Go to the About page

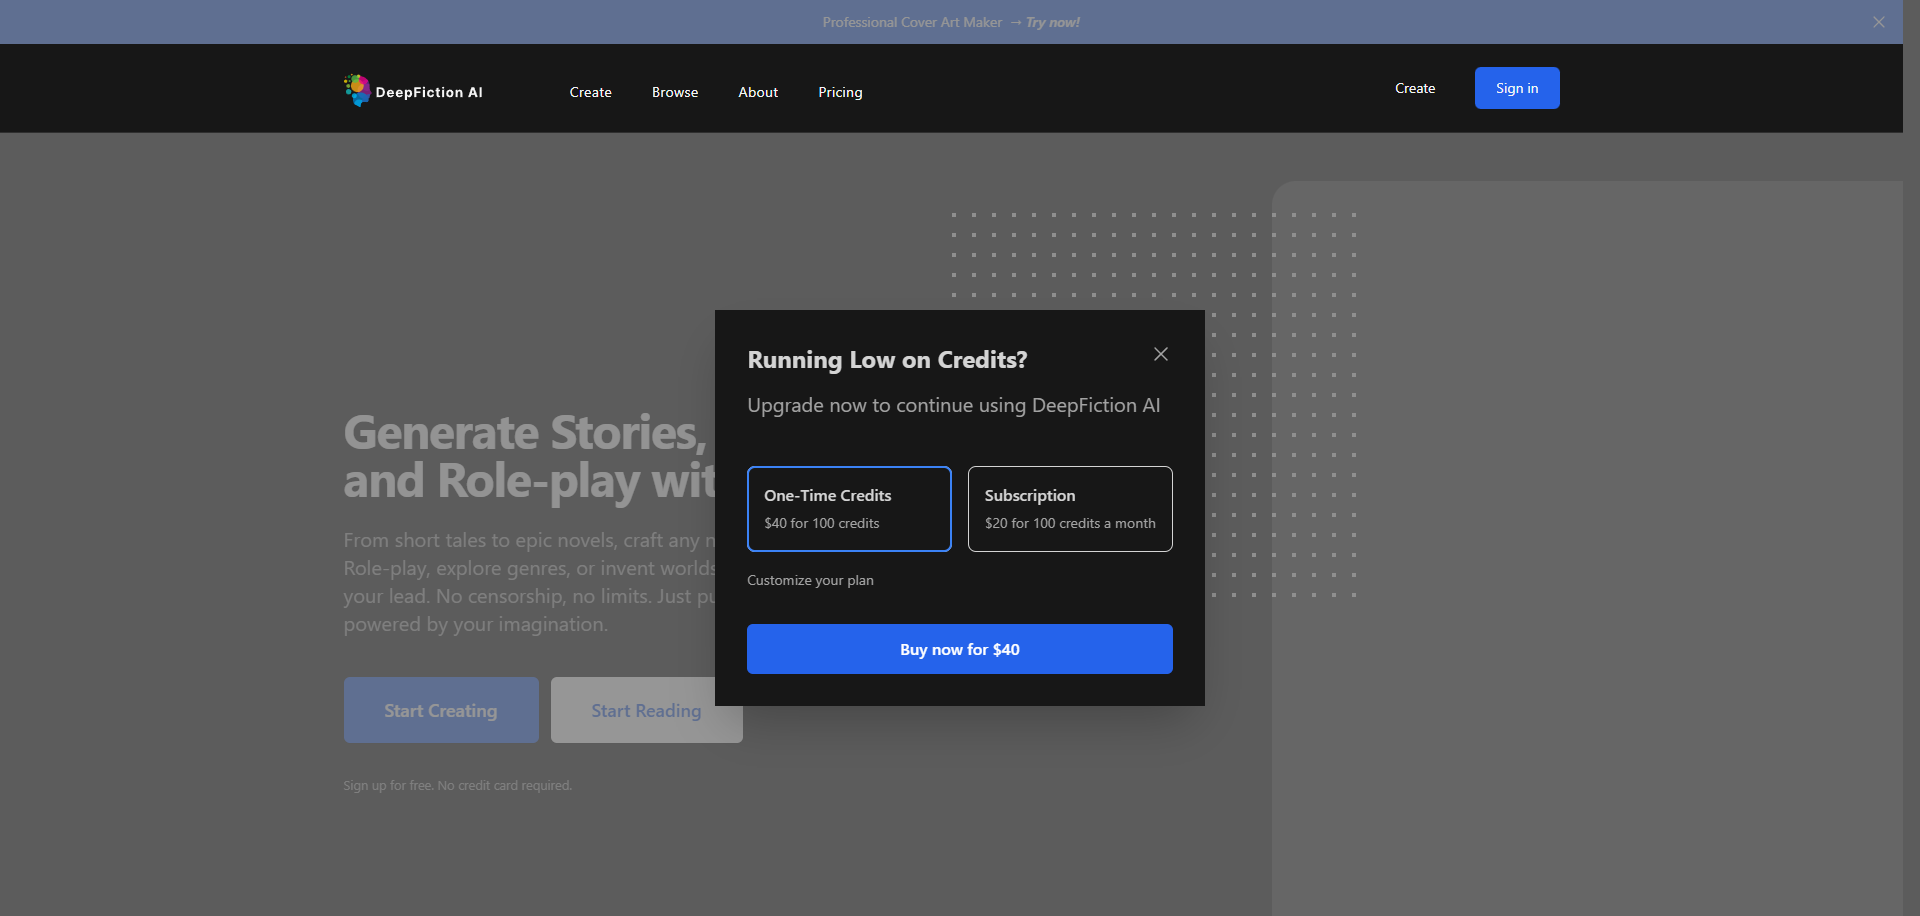[x=758, y=92]
